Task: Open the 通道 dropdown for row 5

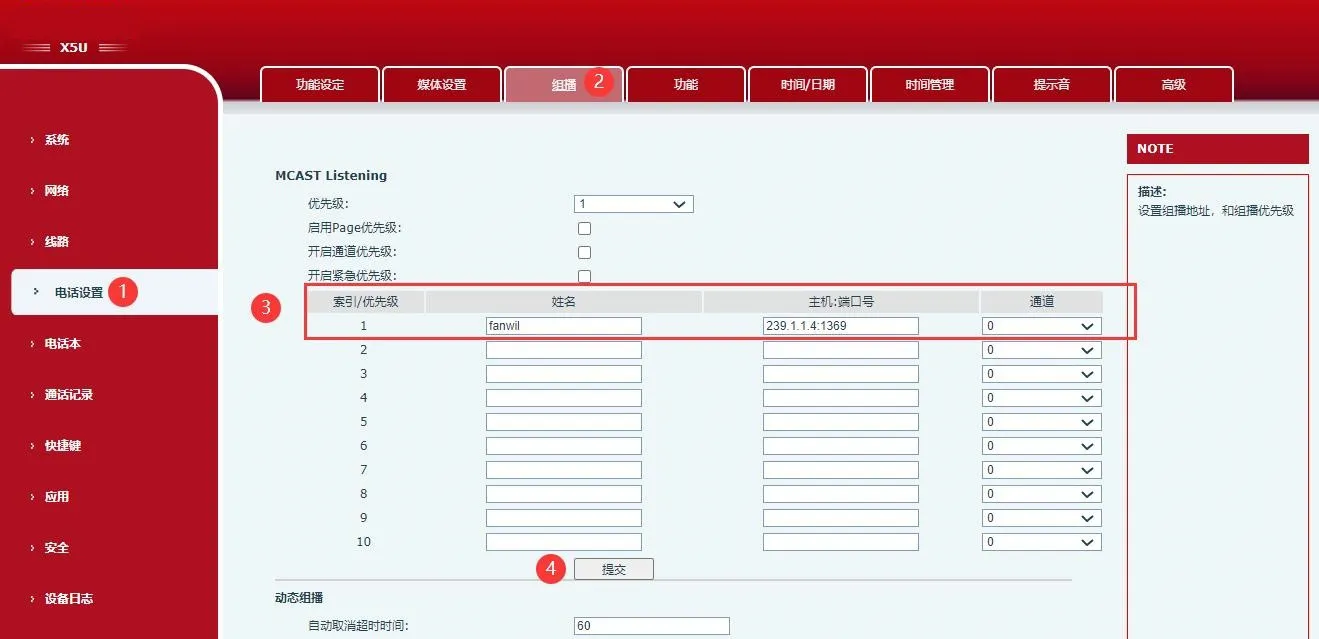Action: 1041,422
